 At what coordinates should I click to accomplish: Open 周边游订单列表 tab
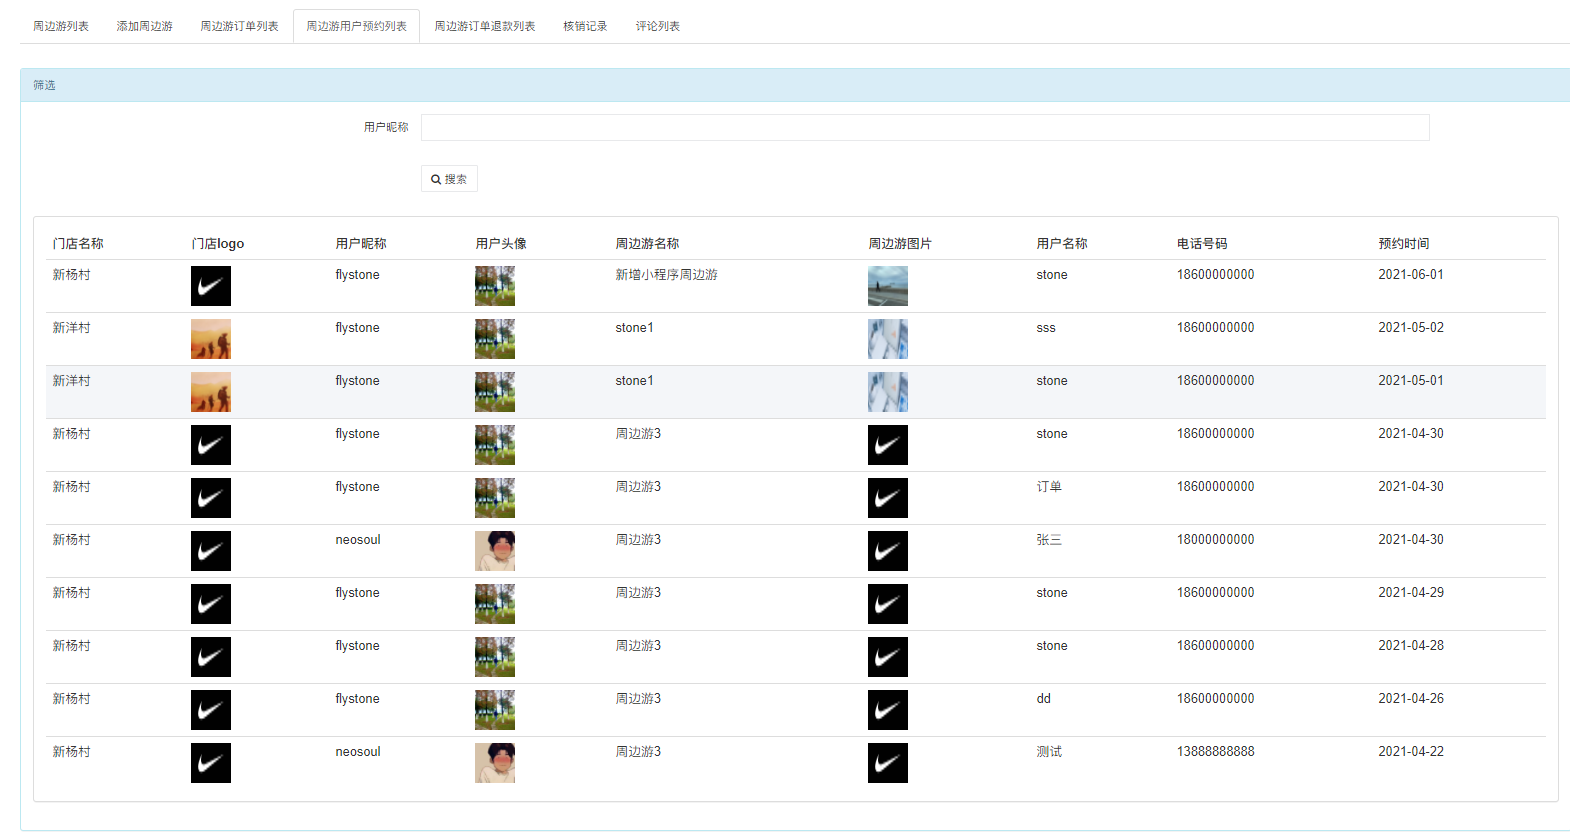click(x=239, y=26)
